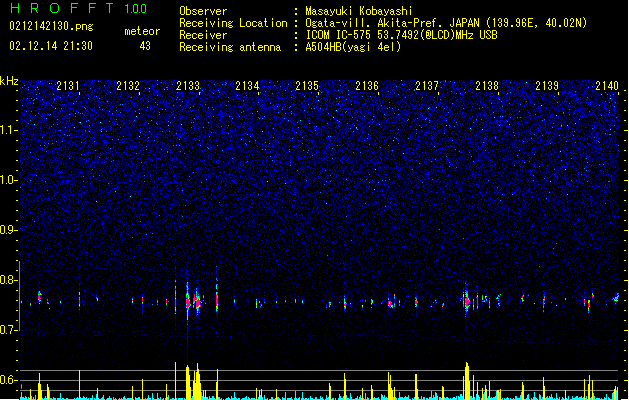Click the 0.8 kHz axis label
This screenshot has width=629, height=400.
pos(9,280)
